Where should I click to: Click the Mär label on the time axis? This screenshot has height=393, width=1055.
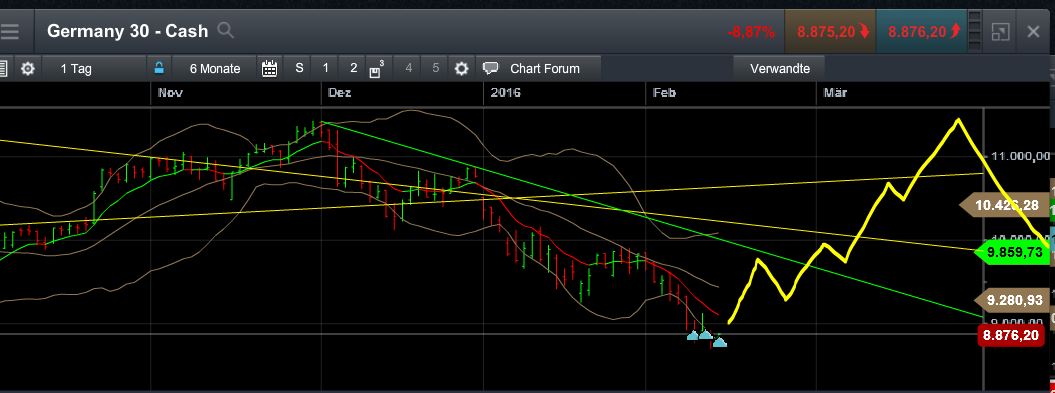[835, 93]
